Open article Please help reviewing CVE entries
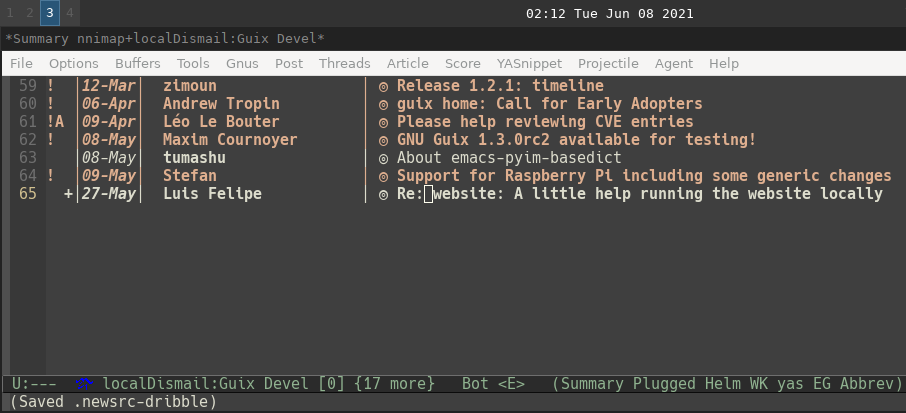Screen dimensions: 906x413 (545, 122)
